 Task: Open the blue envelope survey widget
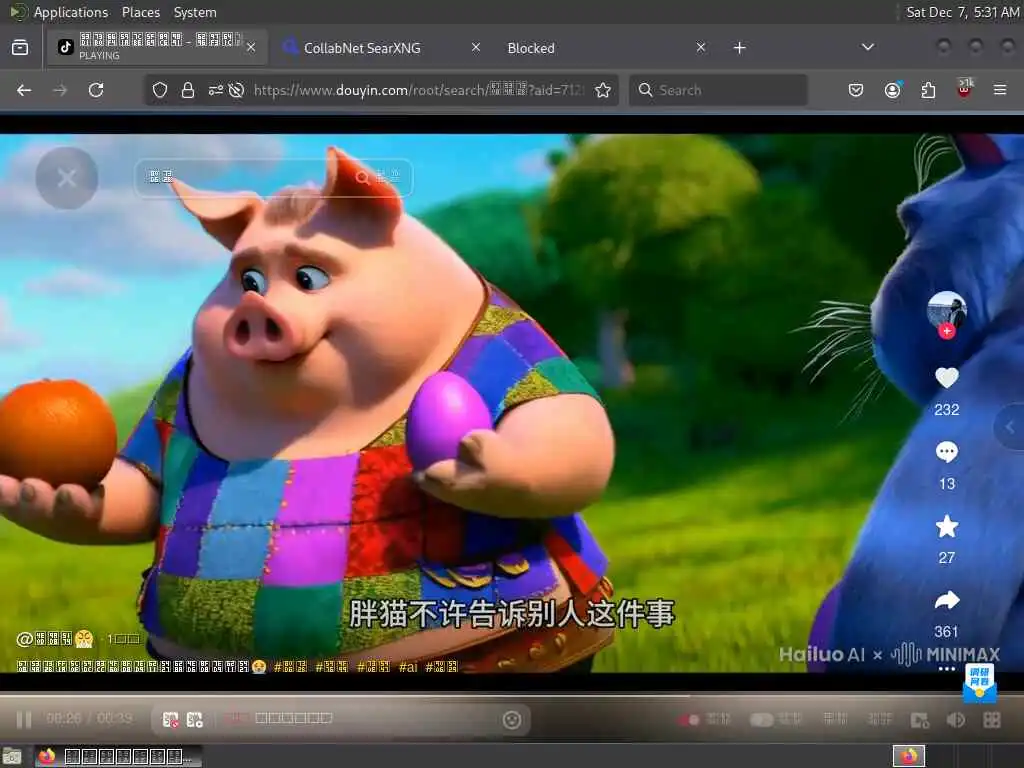point(980,683)
